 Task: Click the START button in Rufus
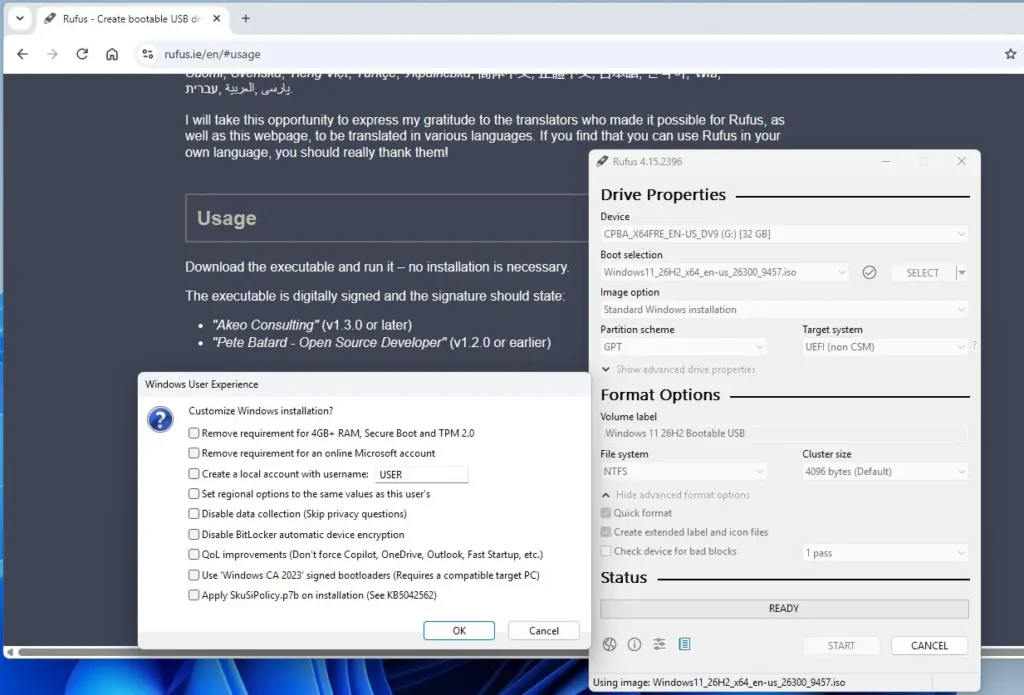click(x=841, y=645)
